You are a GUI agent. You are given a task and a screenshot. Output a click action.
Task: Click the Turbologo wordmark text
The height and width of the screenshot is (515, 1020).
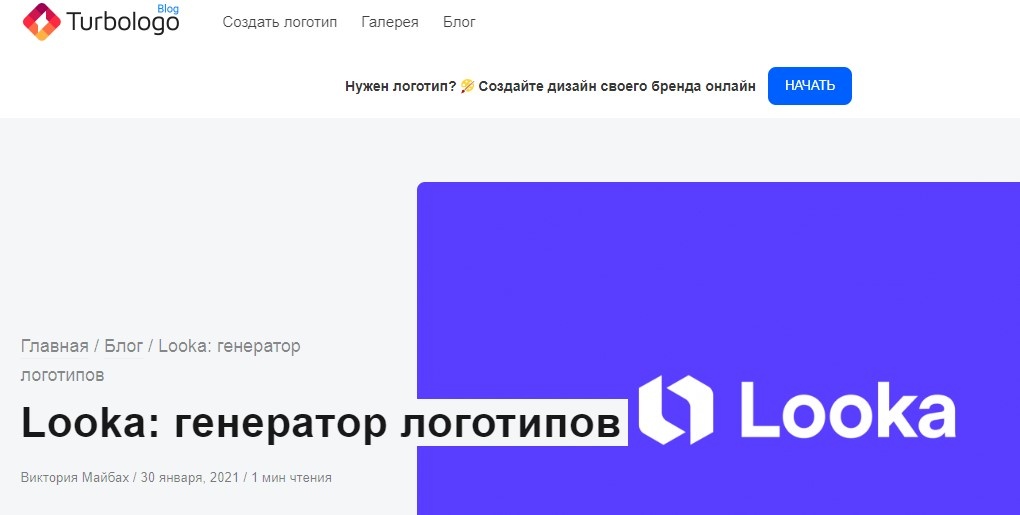click(x=122, y=23)
